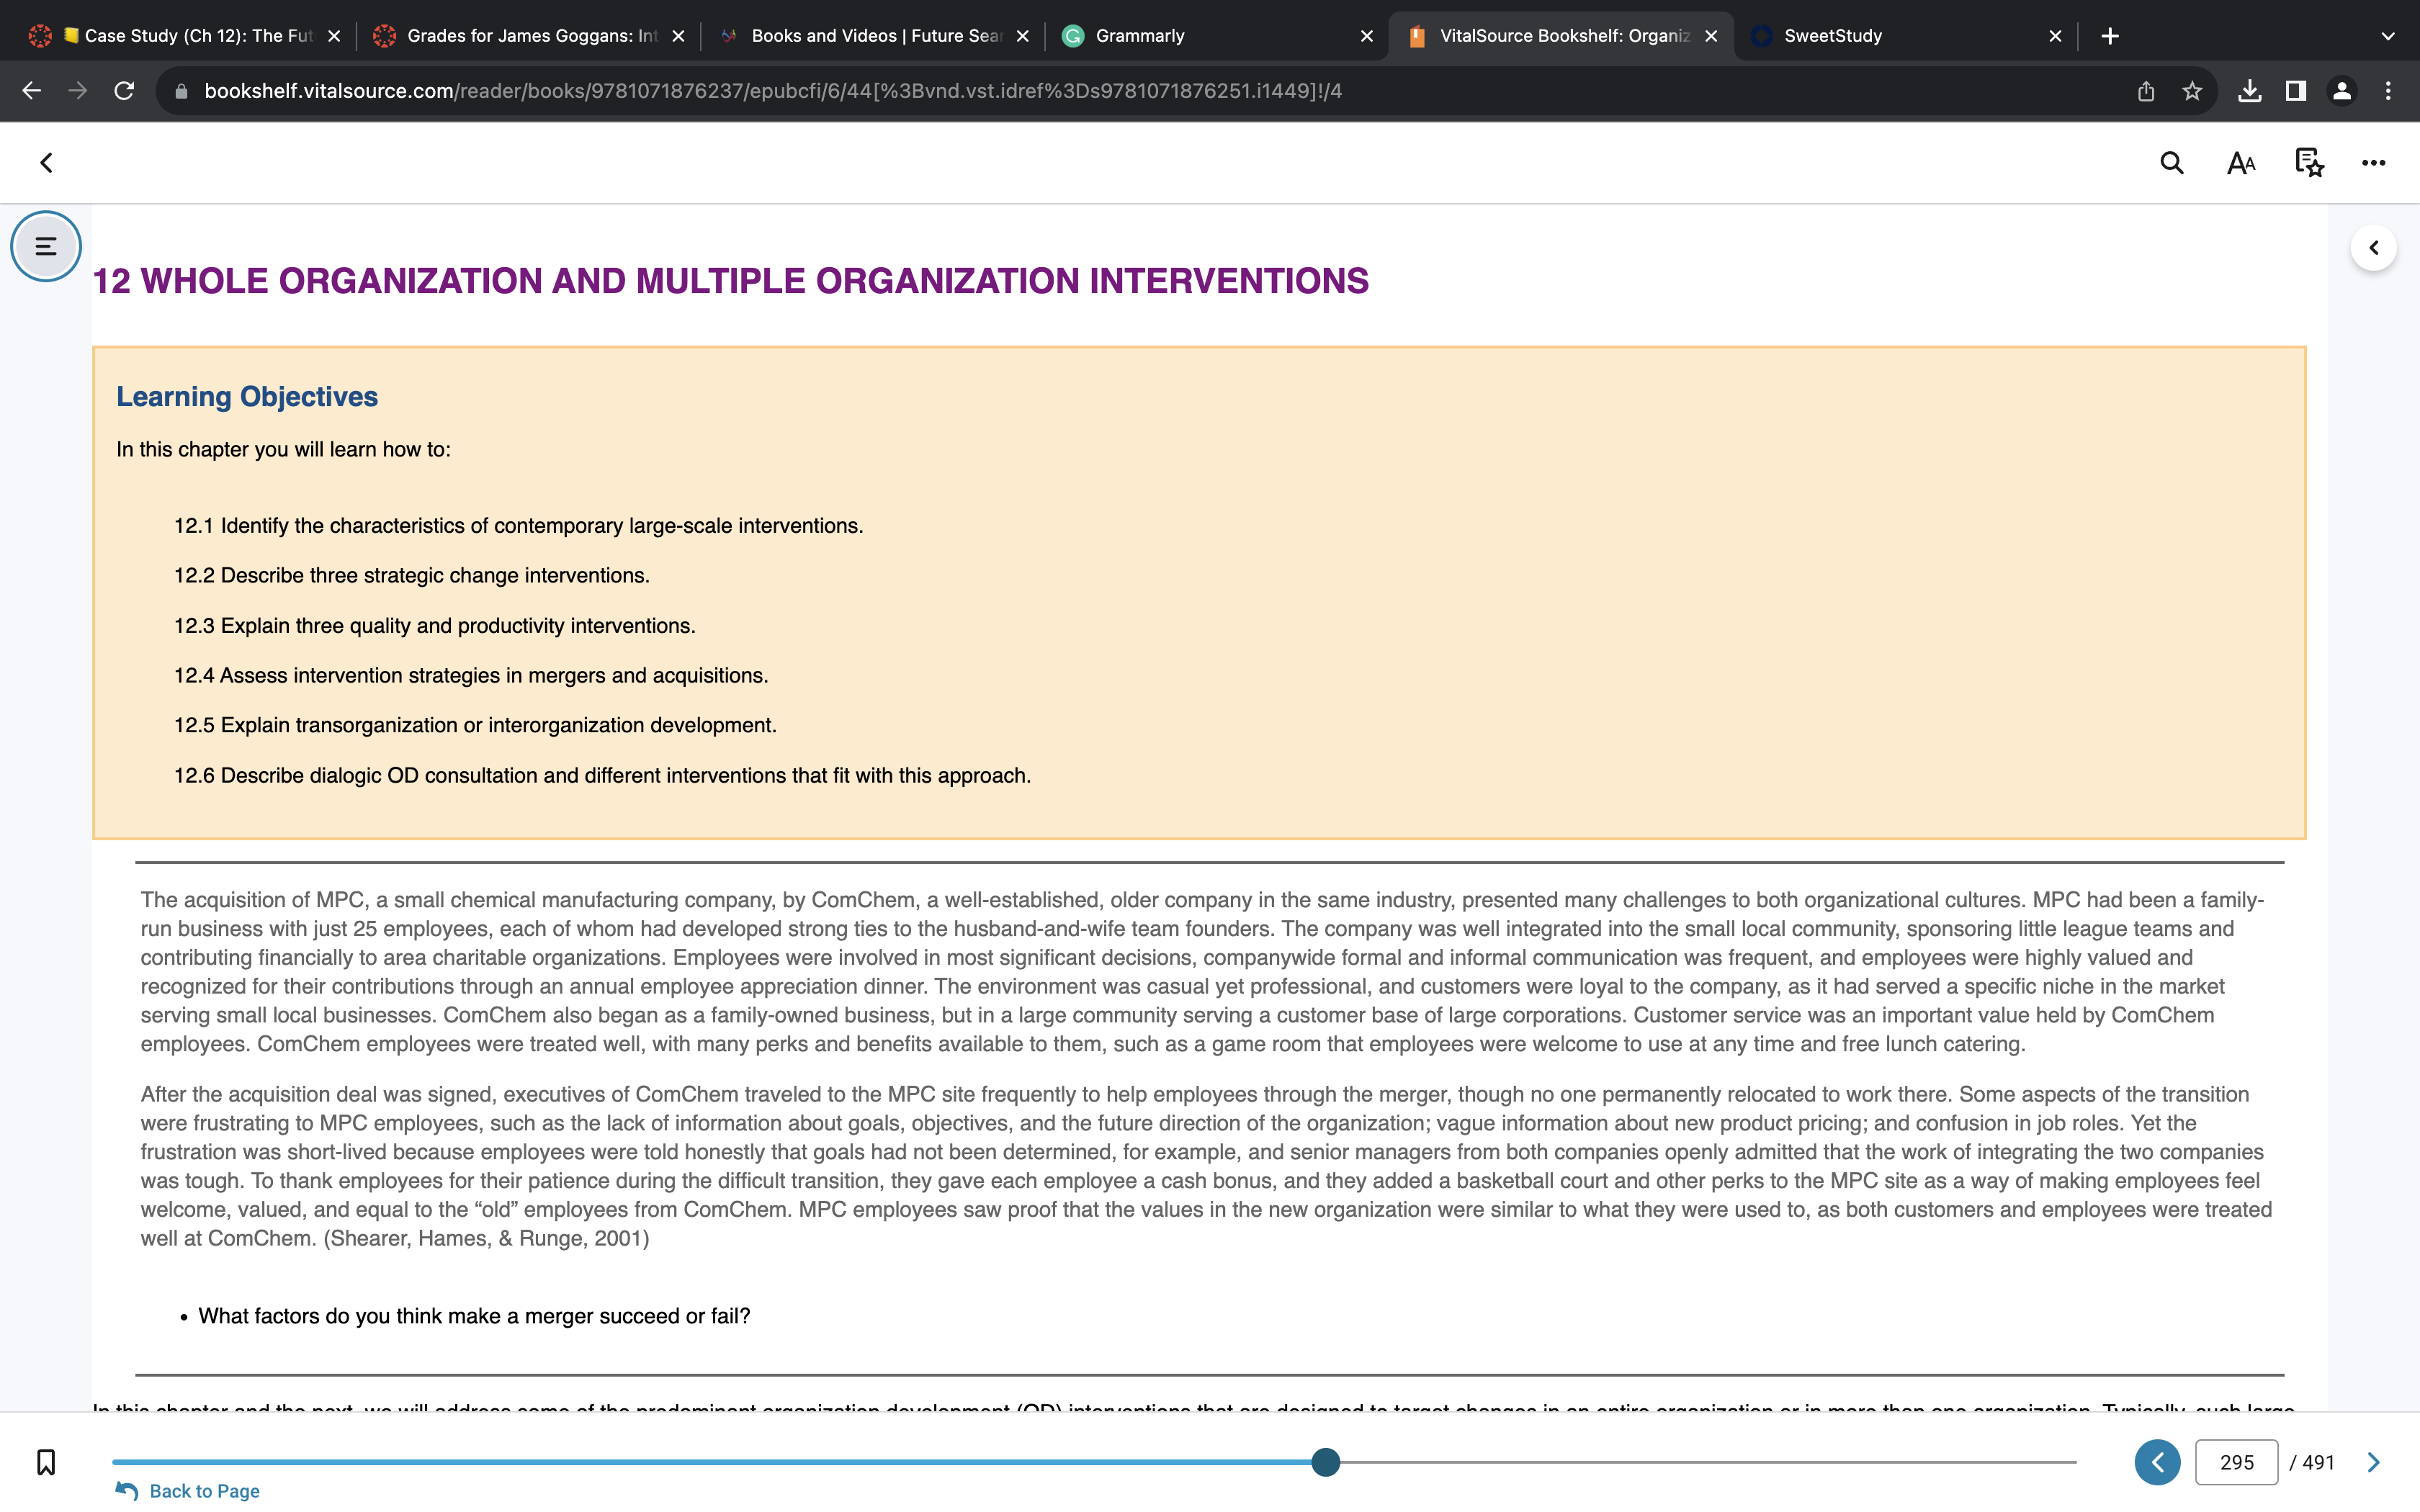Viewport: 2420px width, 1512px height.
Task: Bookmark the current book page
Action: pyautogui.click(x=46, y=1462)
